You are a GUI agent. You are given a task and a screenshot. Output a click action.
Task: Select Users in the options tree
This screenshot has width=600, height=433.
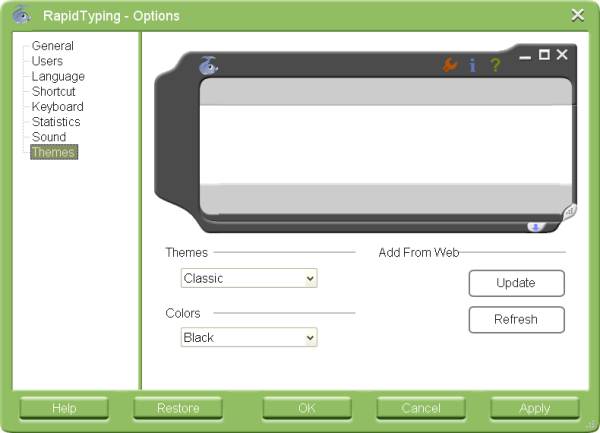pos(47,61)
